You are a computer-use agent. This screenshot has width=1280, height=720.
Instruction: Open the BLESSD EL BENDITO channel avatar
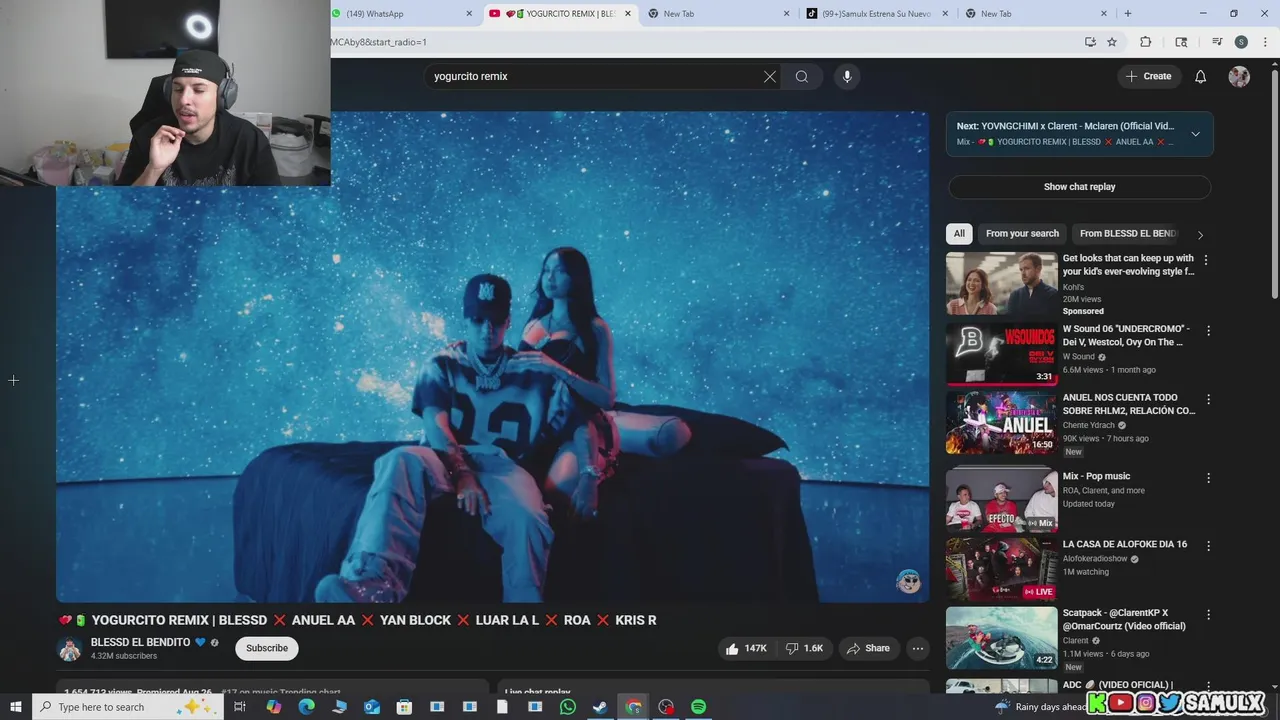70,648
